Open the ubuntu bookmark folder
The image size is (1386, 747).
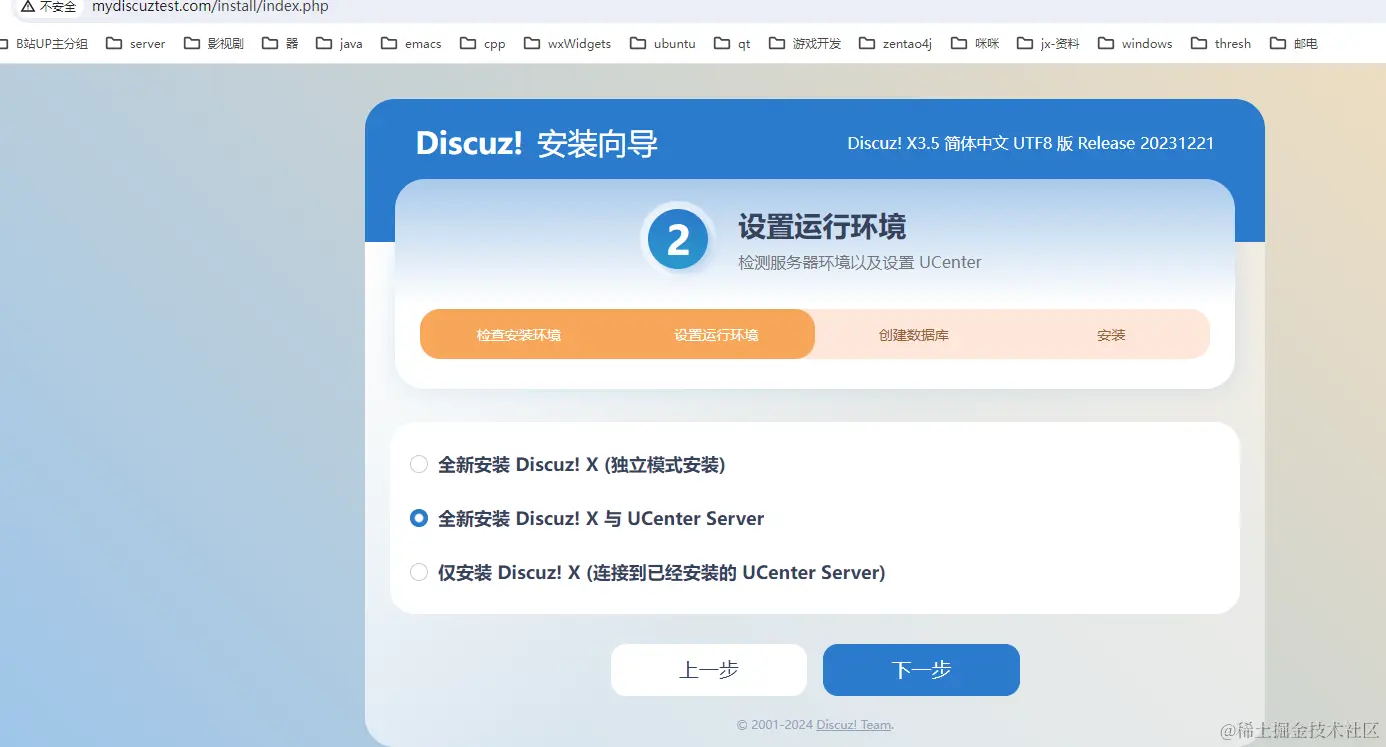coord(662,43)
